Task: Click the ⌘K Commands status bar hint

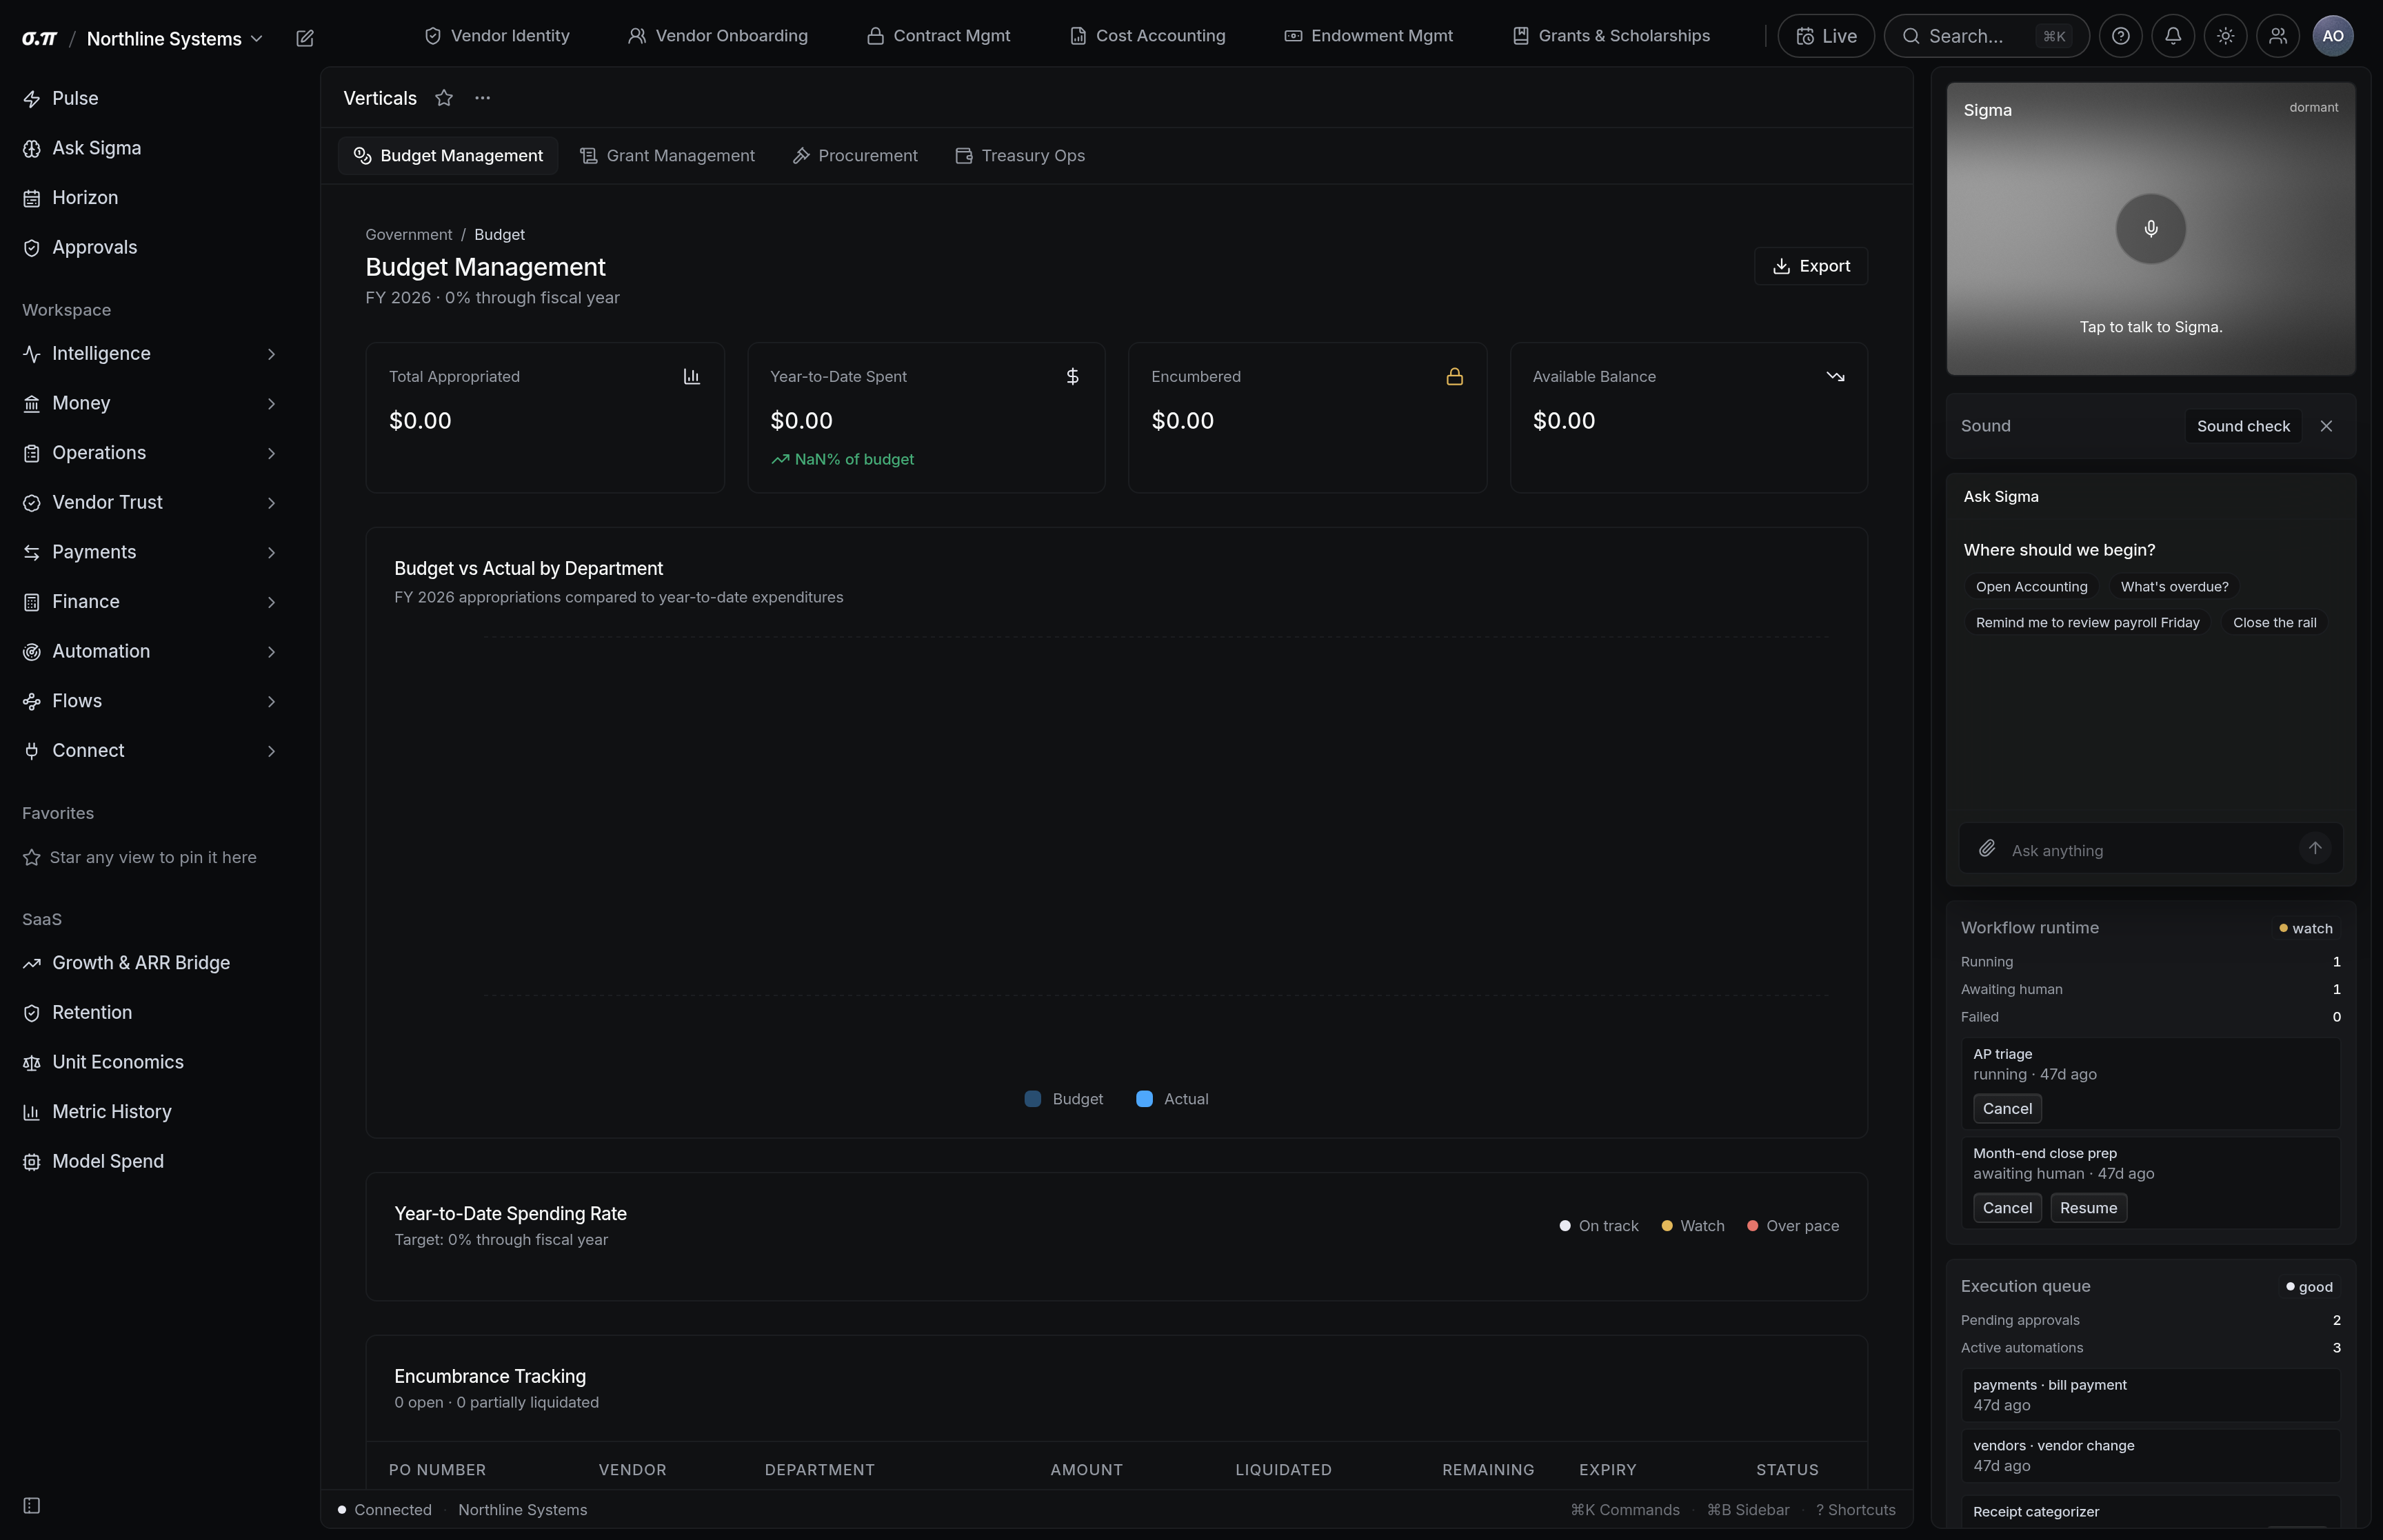Action: 1625,1510
